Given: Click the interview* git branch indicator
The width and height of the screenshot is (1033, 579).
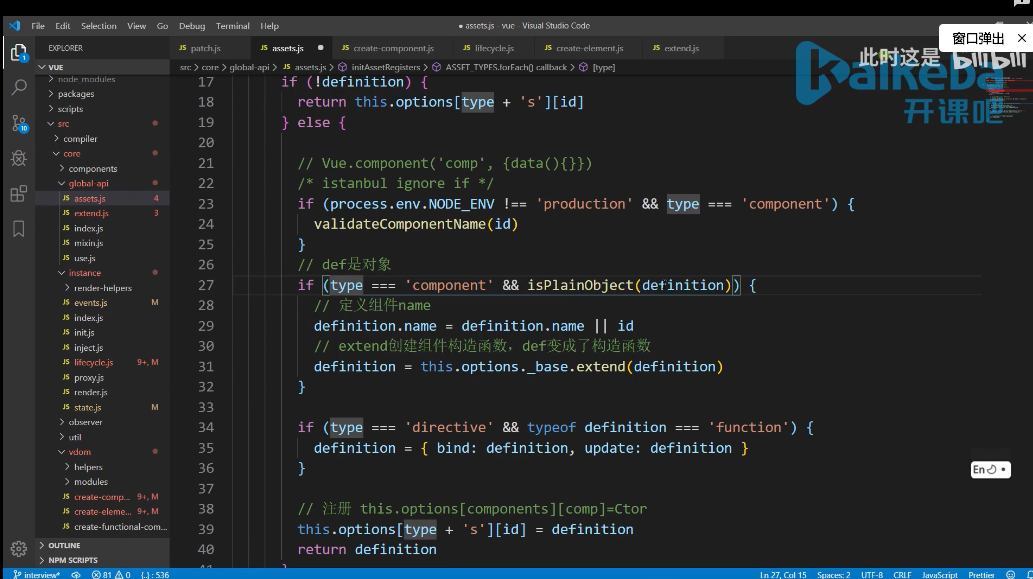Looking at the screenshot, I should (x=37, y=574).
